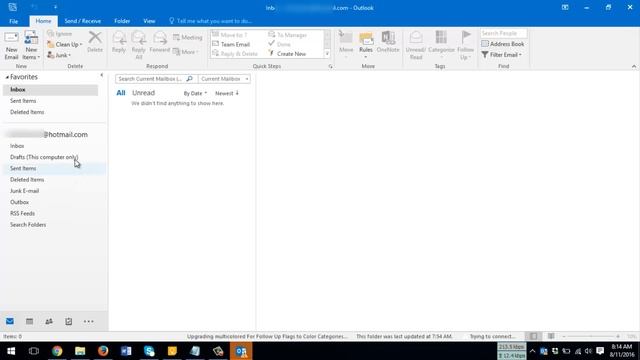Open more navigation options (three dots)
This screenshot has height=360, width=640.
(89, 322)
